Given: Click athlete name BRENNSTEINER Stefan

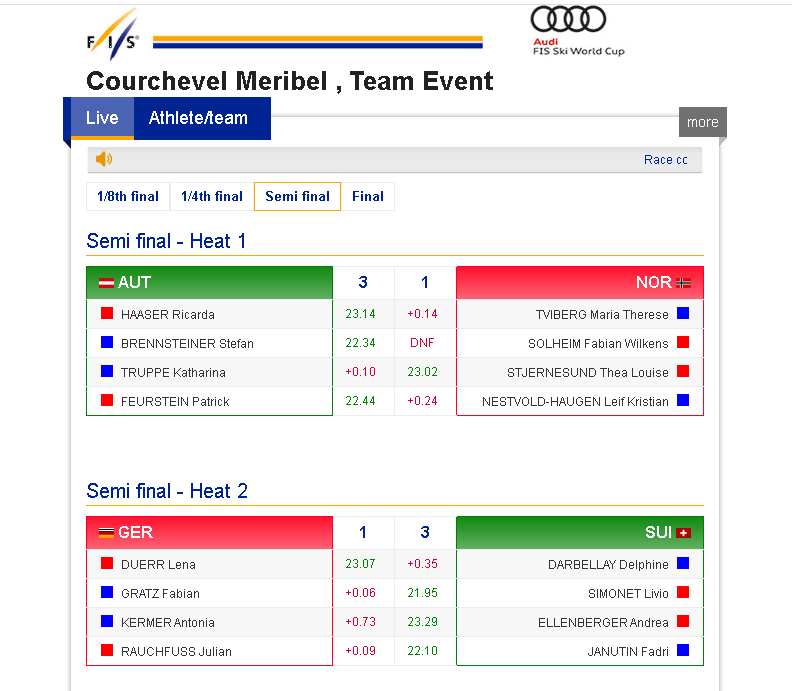Looking at the screenshot, I should coord(187,343).
